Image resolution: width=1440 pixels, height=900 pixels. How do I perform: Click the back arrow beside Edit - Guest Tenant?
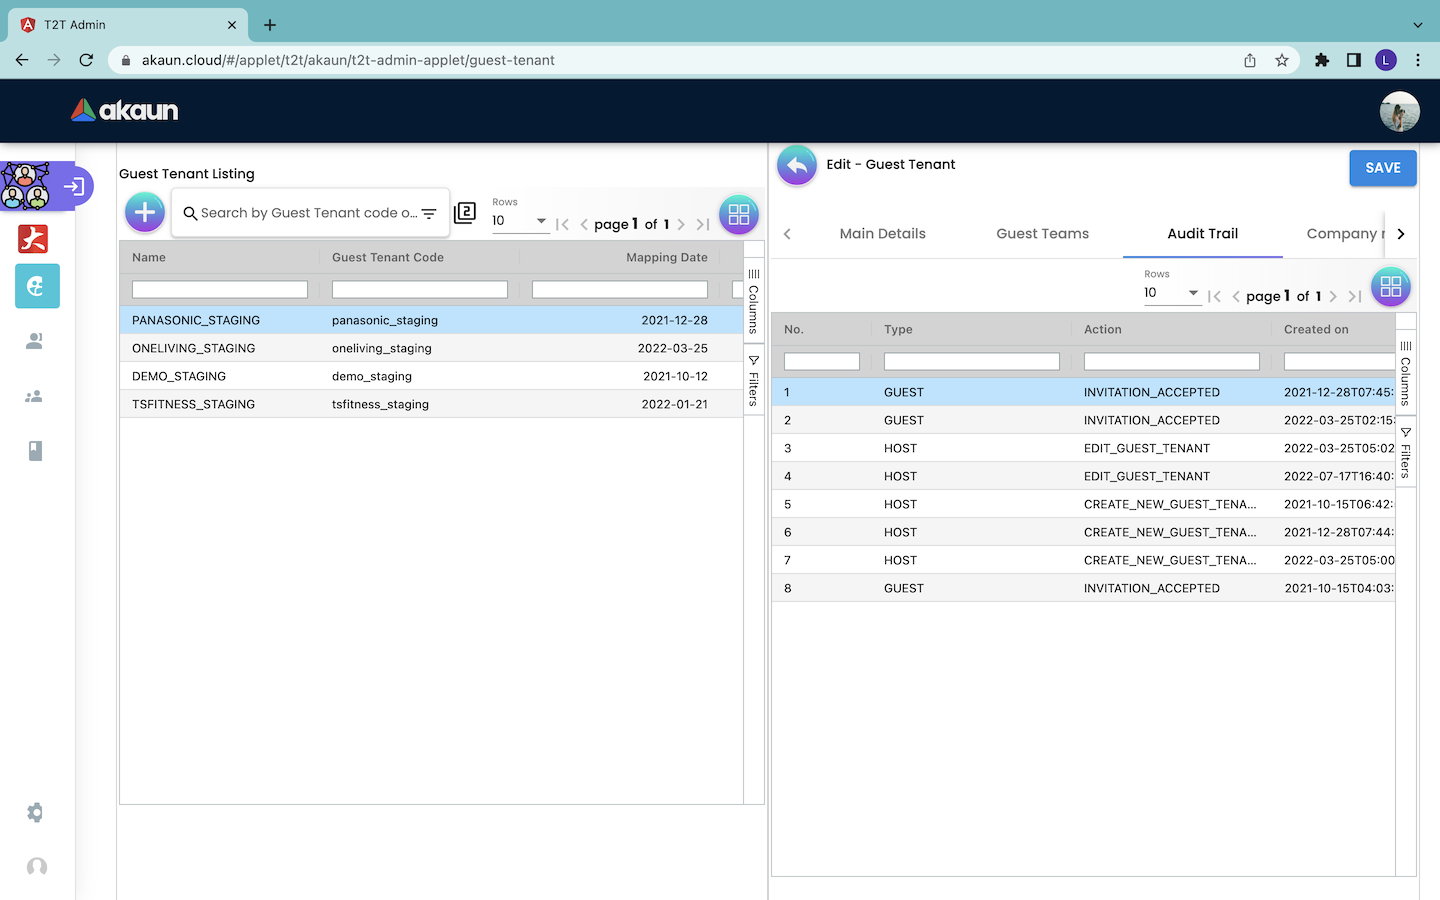click(797, 166)
